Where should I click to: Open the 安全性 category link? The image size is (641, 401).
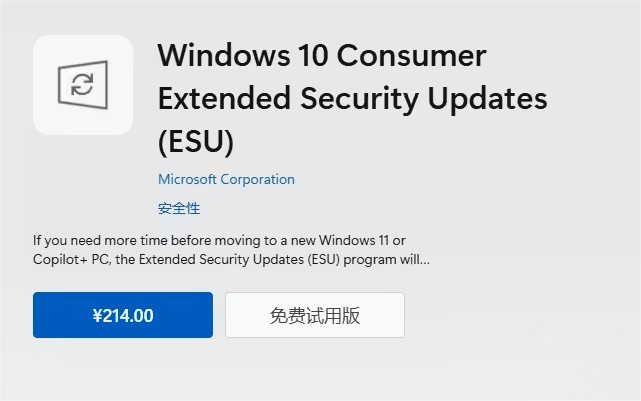pos(179,209)
